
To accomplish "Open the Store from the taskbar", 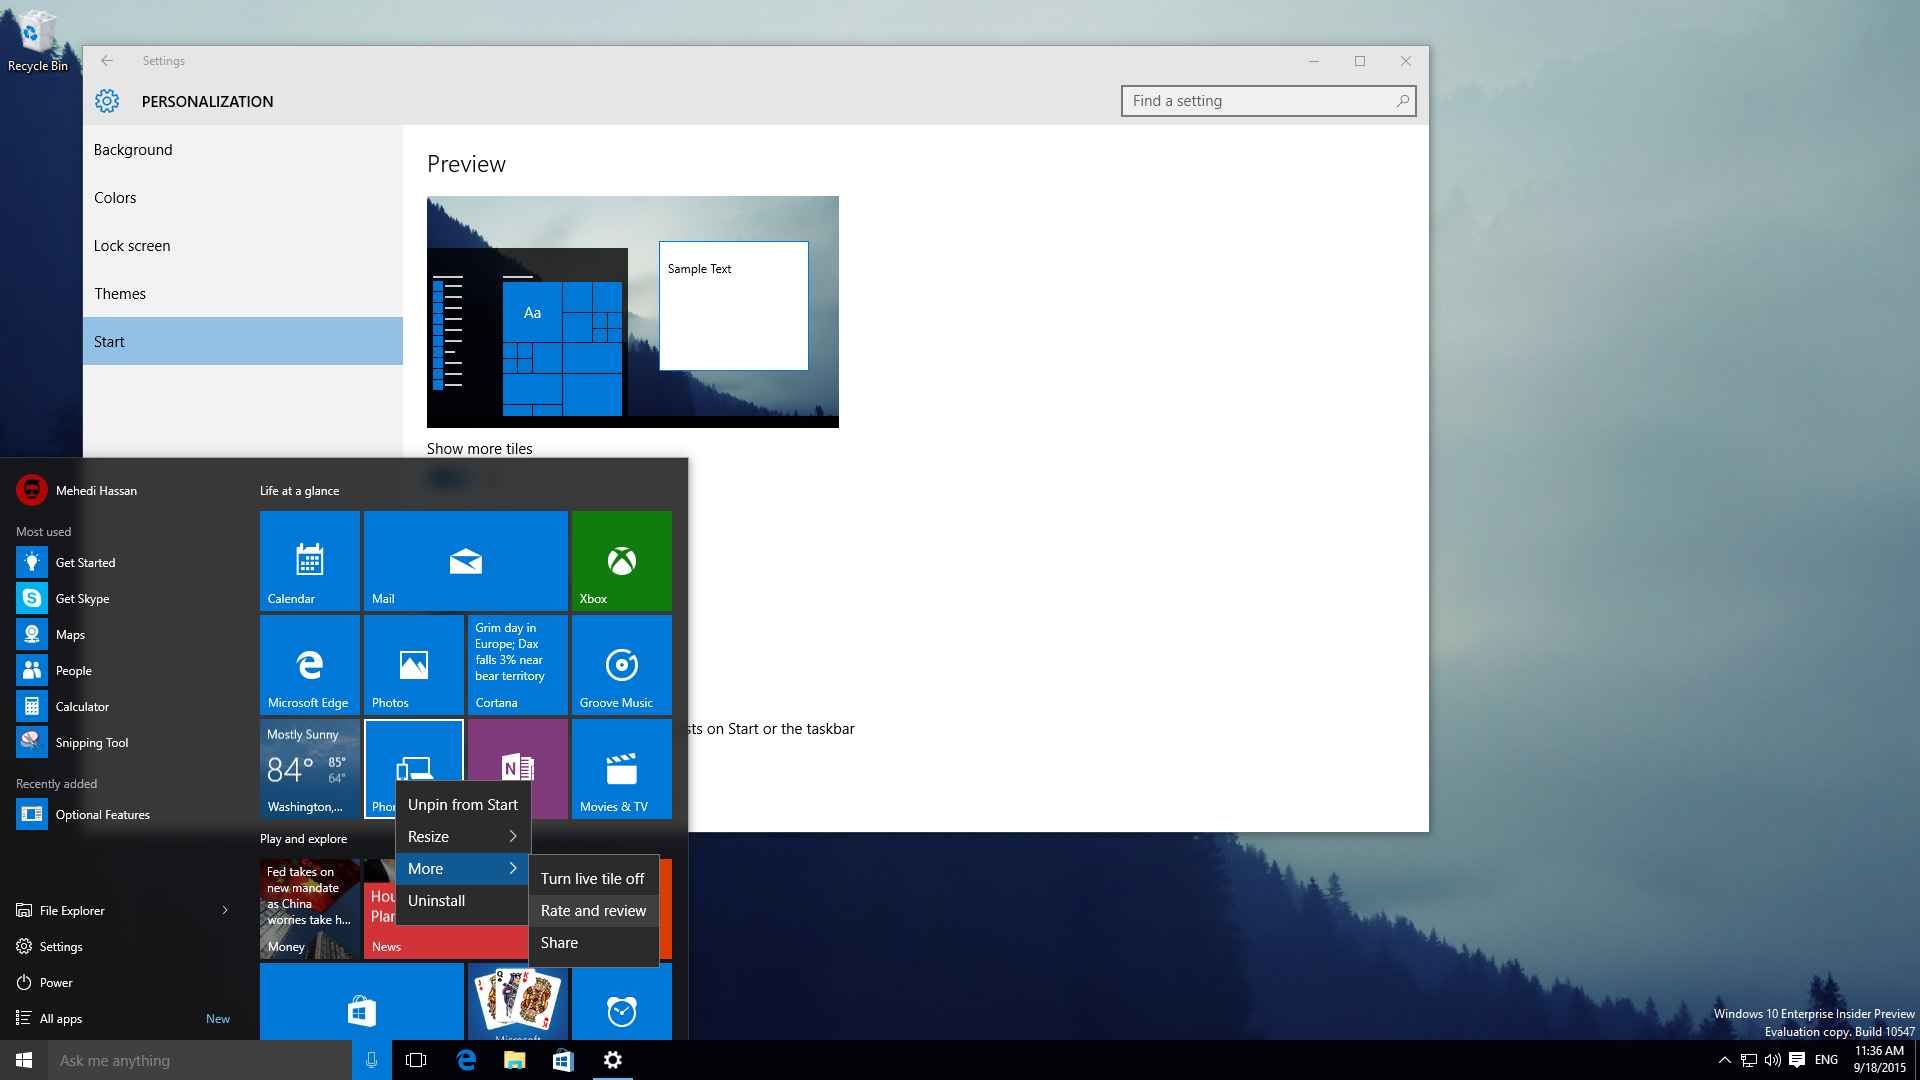I will coord(563,1060).
